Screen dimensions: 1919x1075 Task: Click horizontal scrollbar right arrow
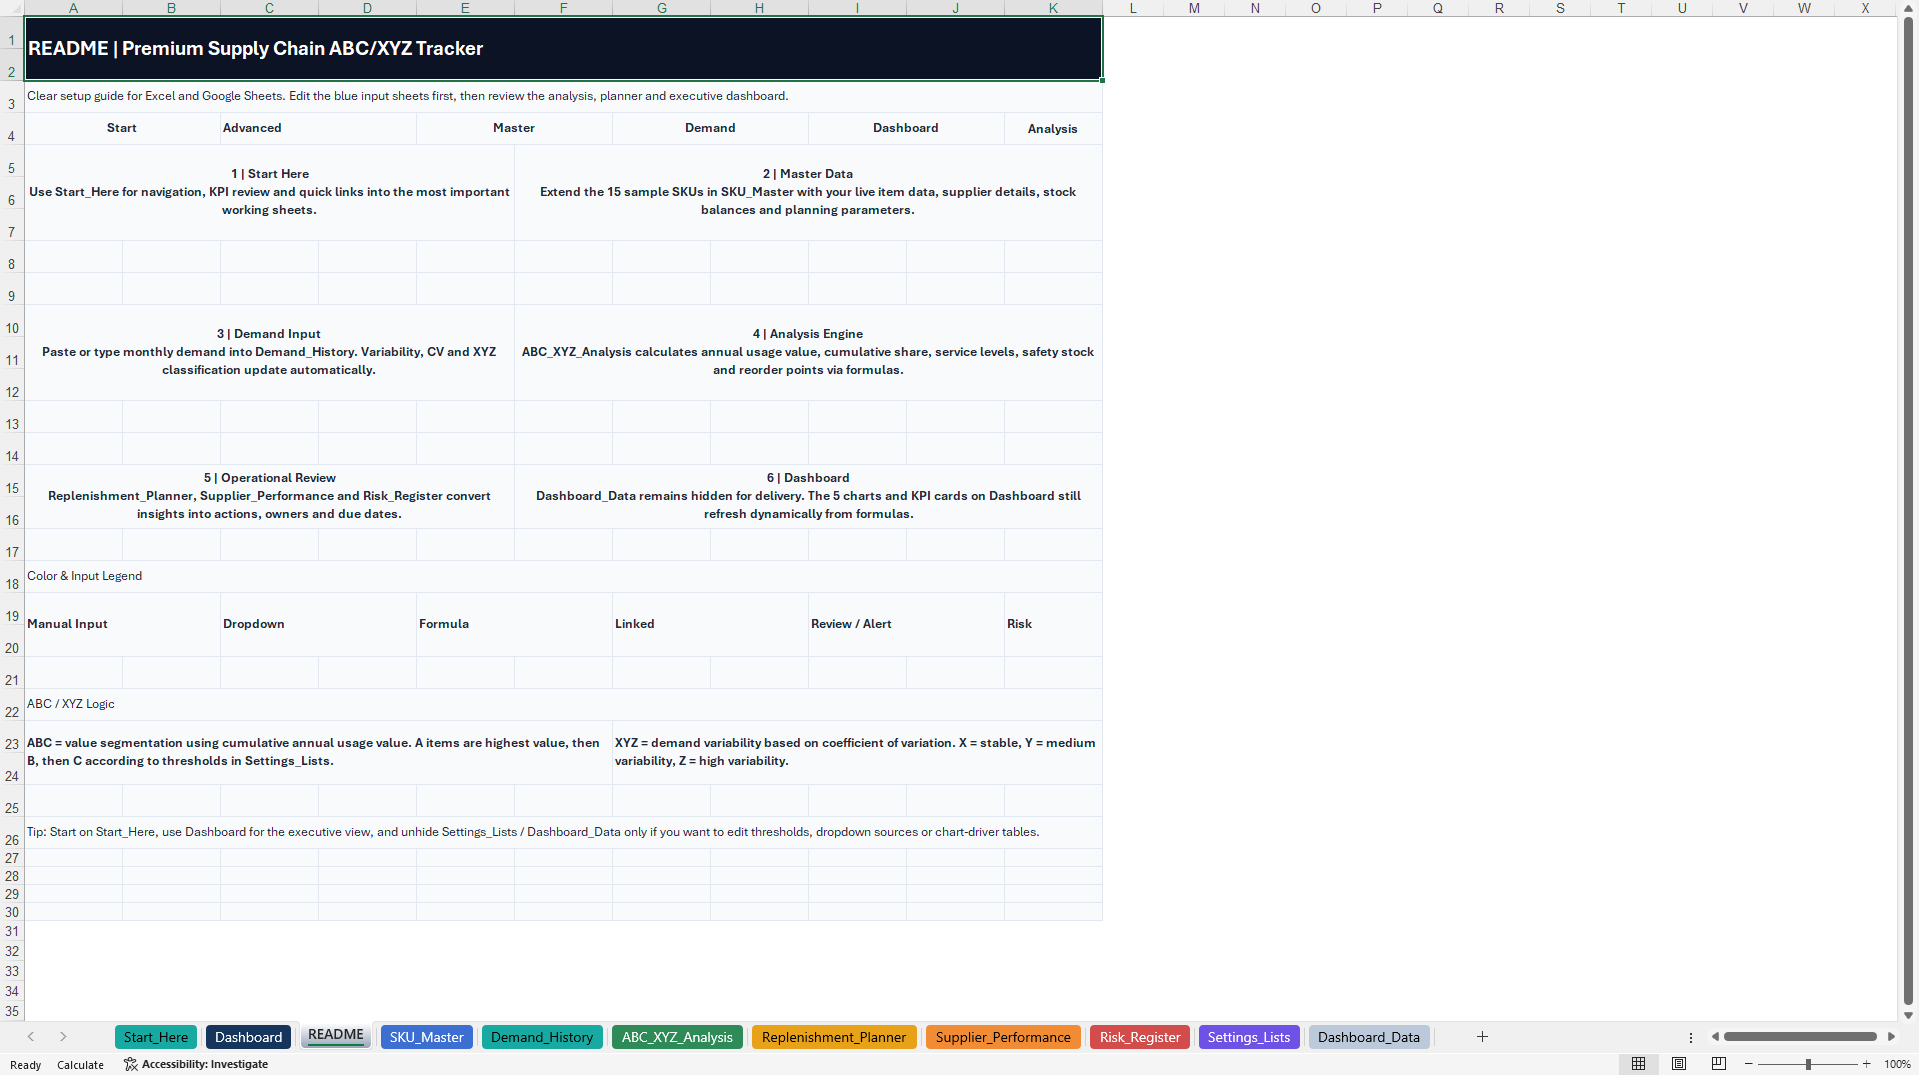[x=1891, y=1037]
